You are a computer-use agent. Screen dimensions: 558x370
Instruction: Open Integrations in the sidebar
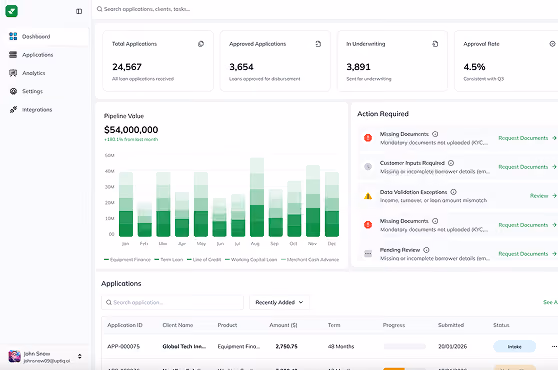point(46,110)
